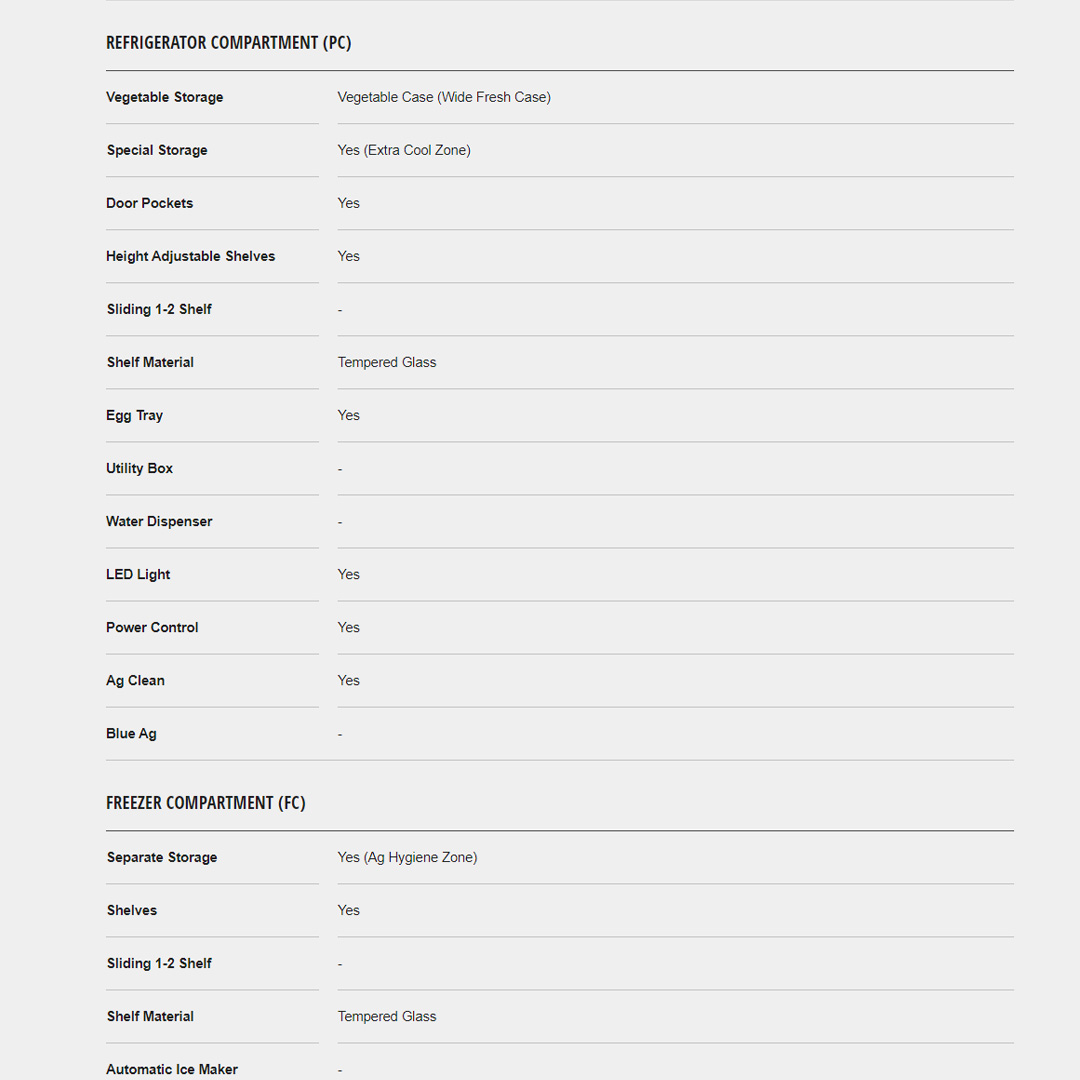Click Tempered Glass value in the refrigerator section
Screen dimensions: 1080x1080
(x=387, y=362)
